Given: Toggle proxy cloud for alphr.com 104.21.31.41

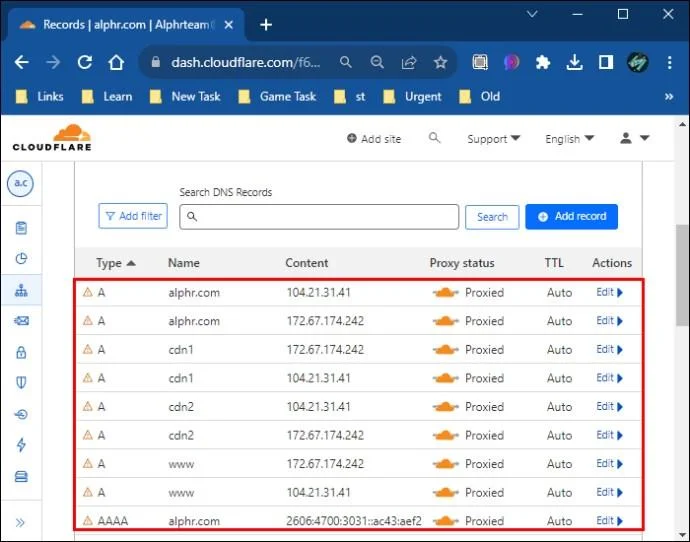Looking at the screenshot, I should 445,293.
